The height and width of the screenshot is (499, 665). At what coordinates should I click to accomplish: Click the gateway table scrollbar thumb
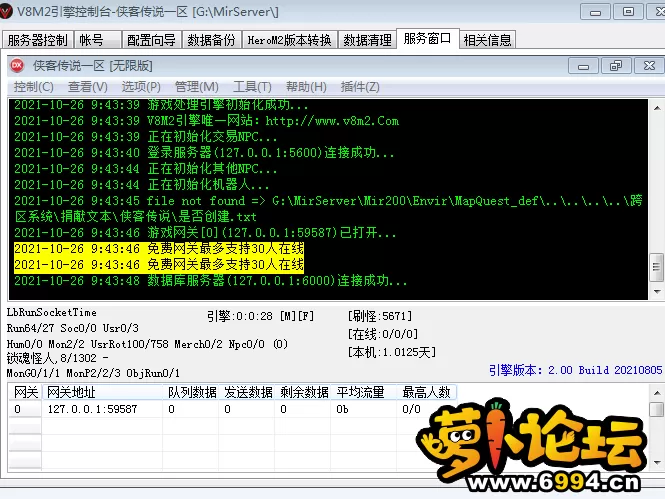(x=657, y=410)
